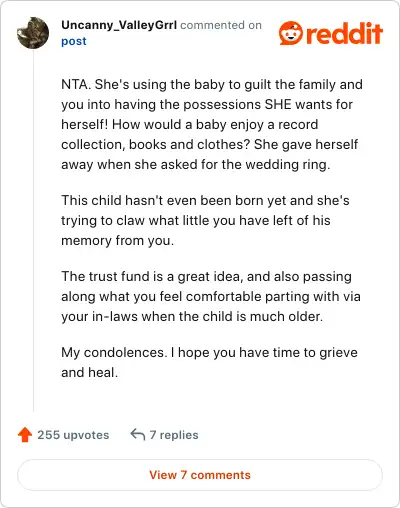Open Uncanny_ValleyGrrl's user profile name
Viewport: 400px width, 508px height.
(x=119, y=25)
